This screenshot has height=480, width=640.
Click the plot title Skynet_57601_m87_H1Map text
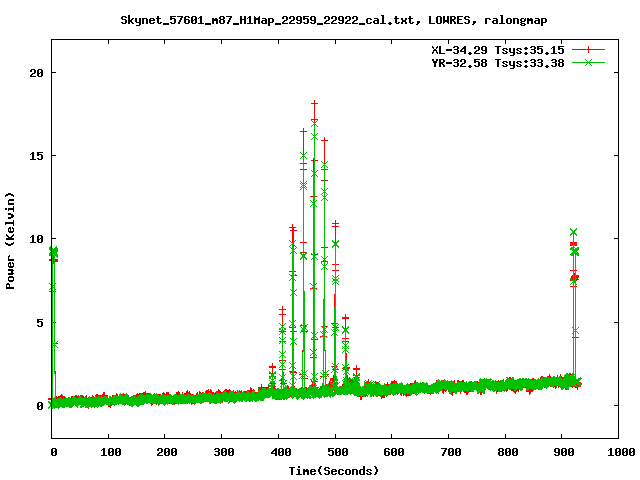point(333,20)
